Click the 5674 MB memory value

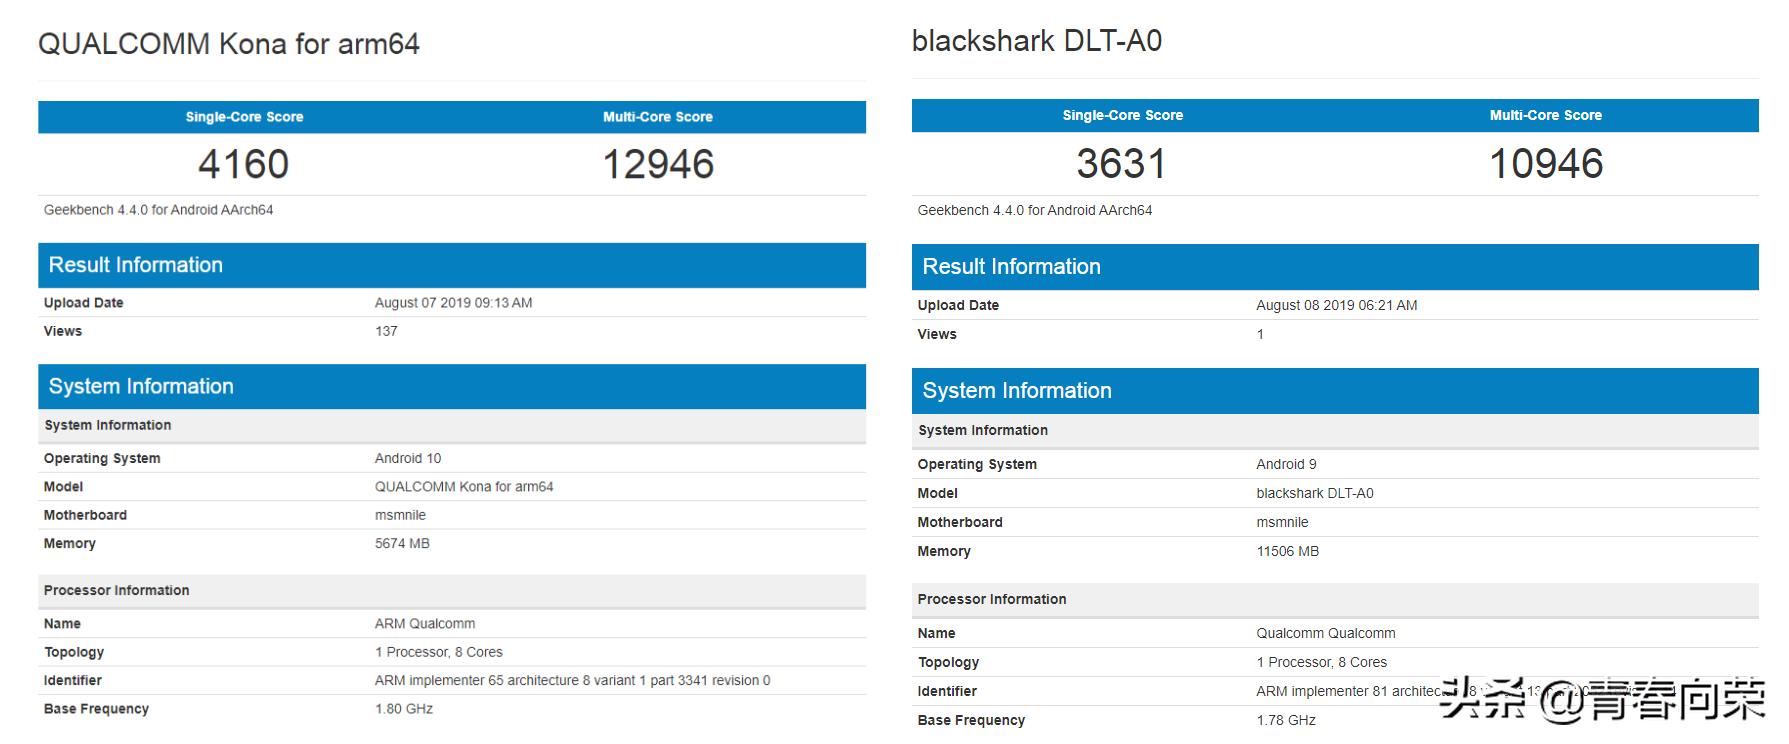[402, 543]
